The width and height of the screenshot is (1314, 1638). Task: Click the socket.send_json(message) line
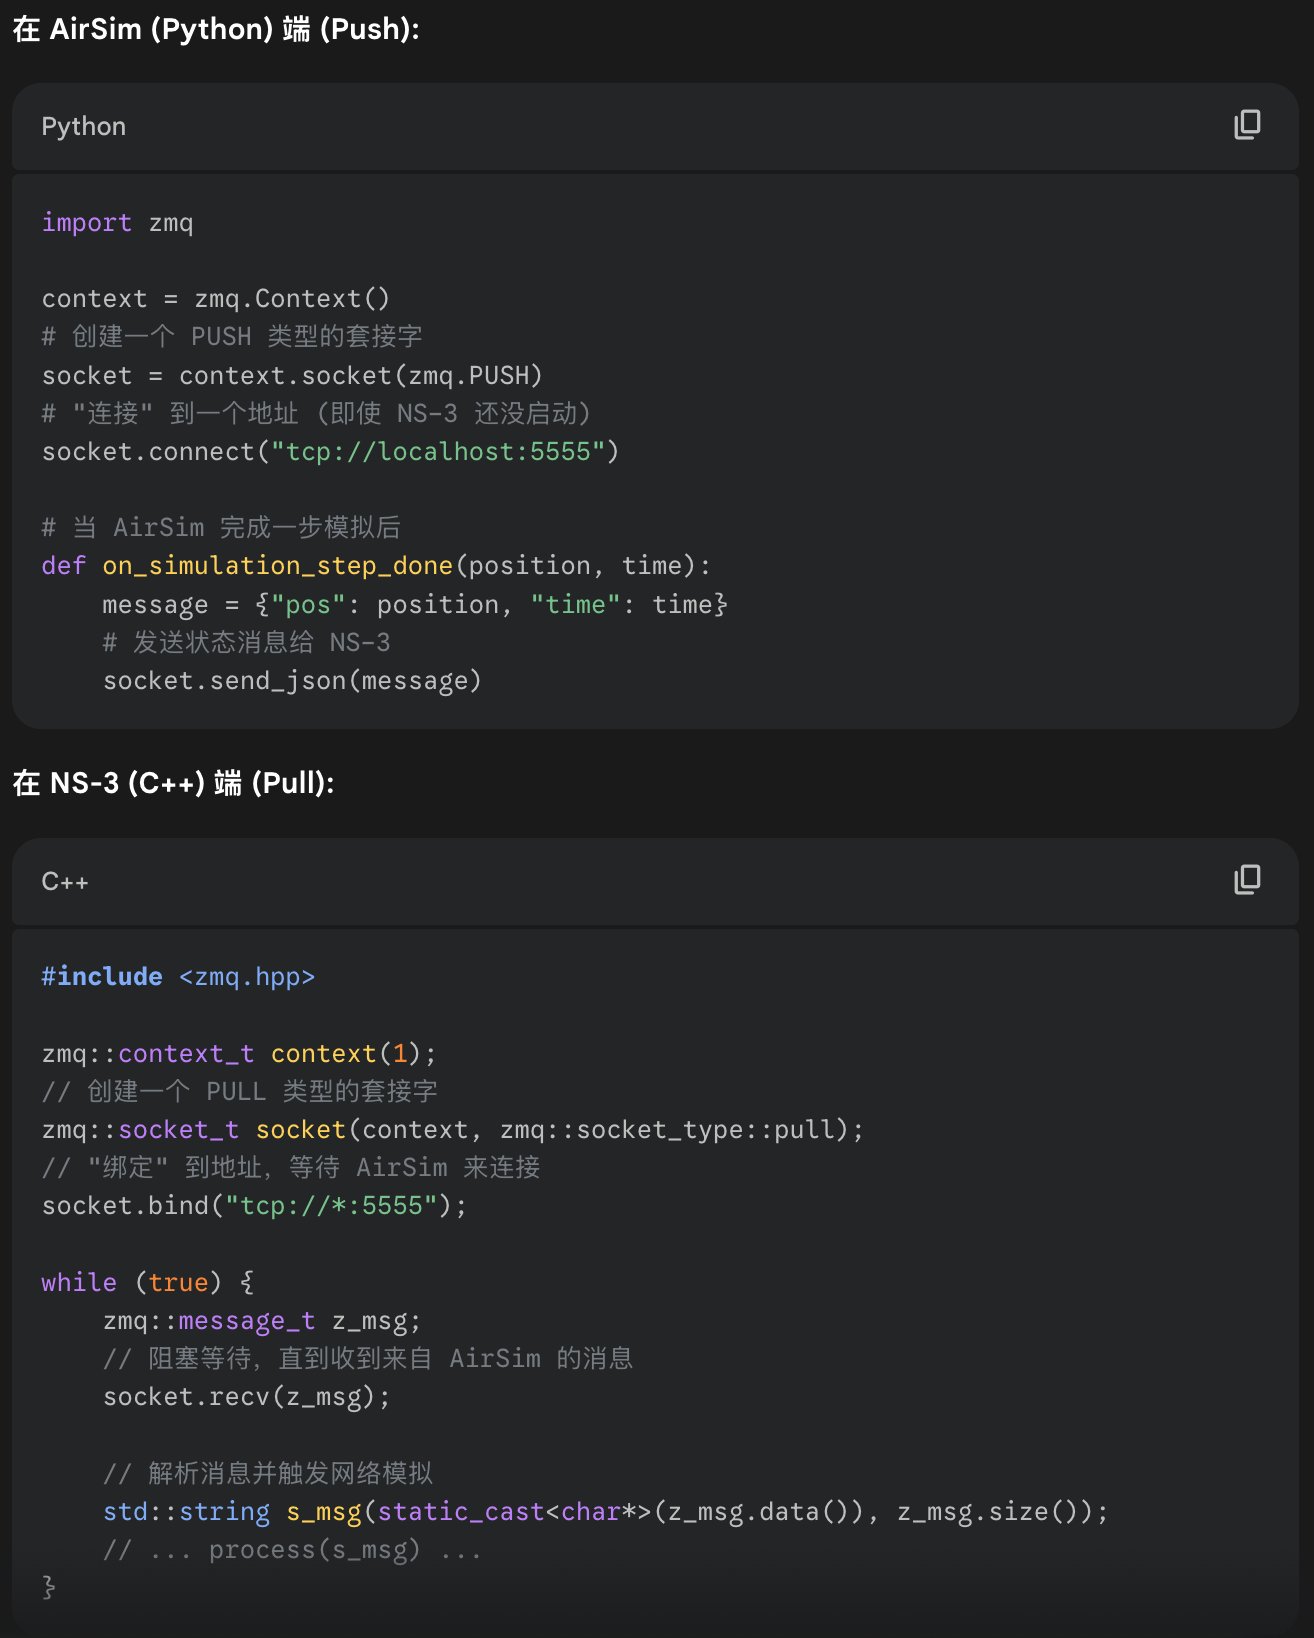click(x=292, y=681)
